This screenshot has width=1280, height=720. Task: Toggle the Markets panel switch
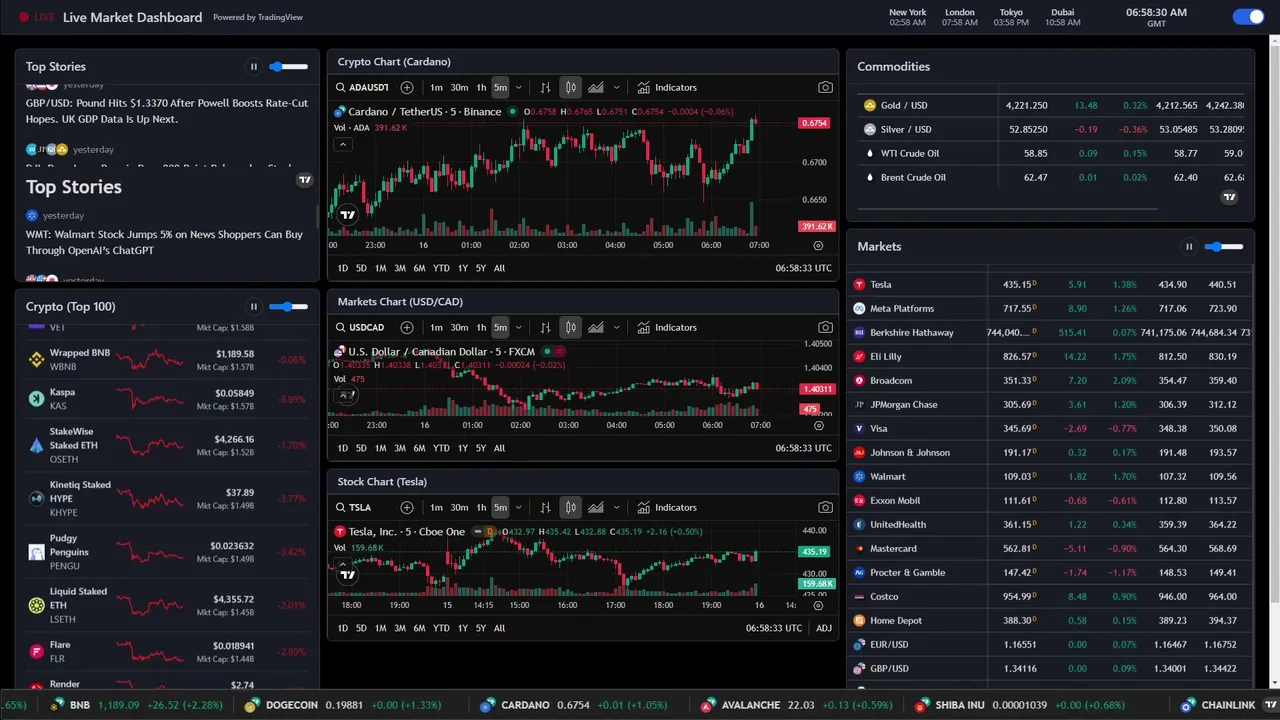pos(1224,247)
